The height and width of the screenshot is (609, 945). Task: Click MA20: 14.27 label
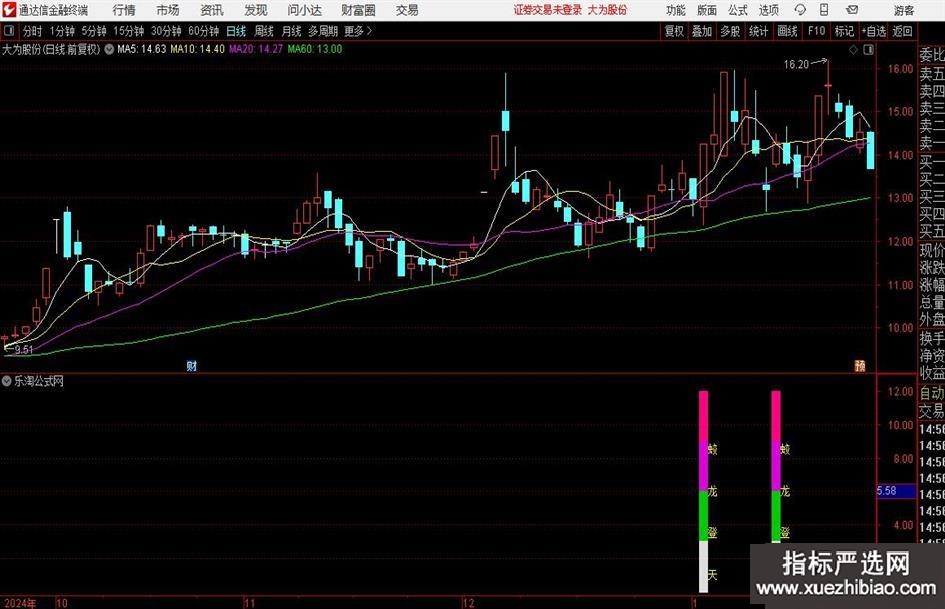pos(256,49)
